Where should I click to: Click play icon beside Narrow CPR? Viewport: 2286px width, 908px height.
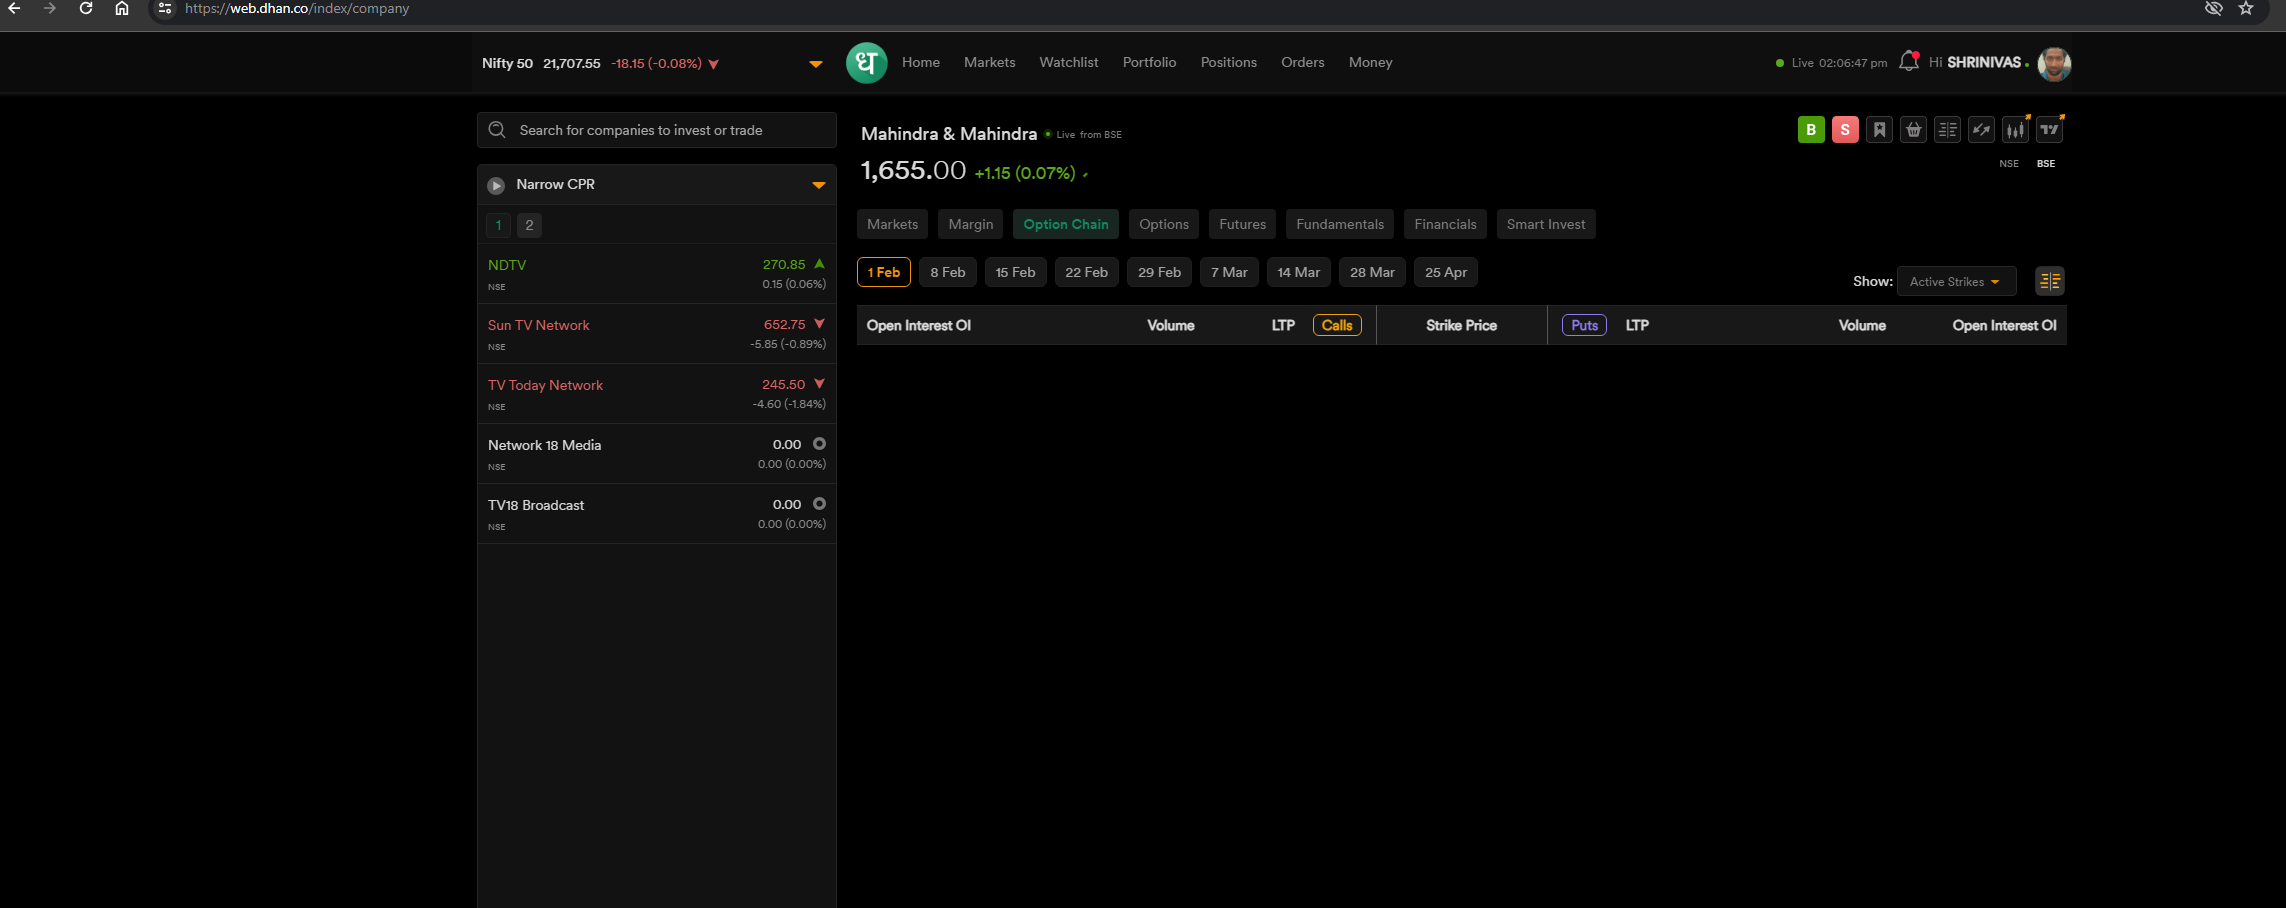pos(496,185)
